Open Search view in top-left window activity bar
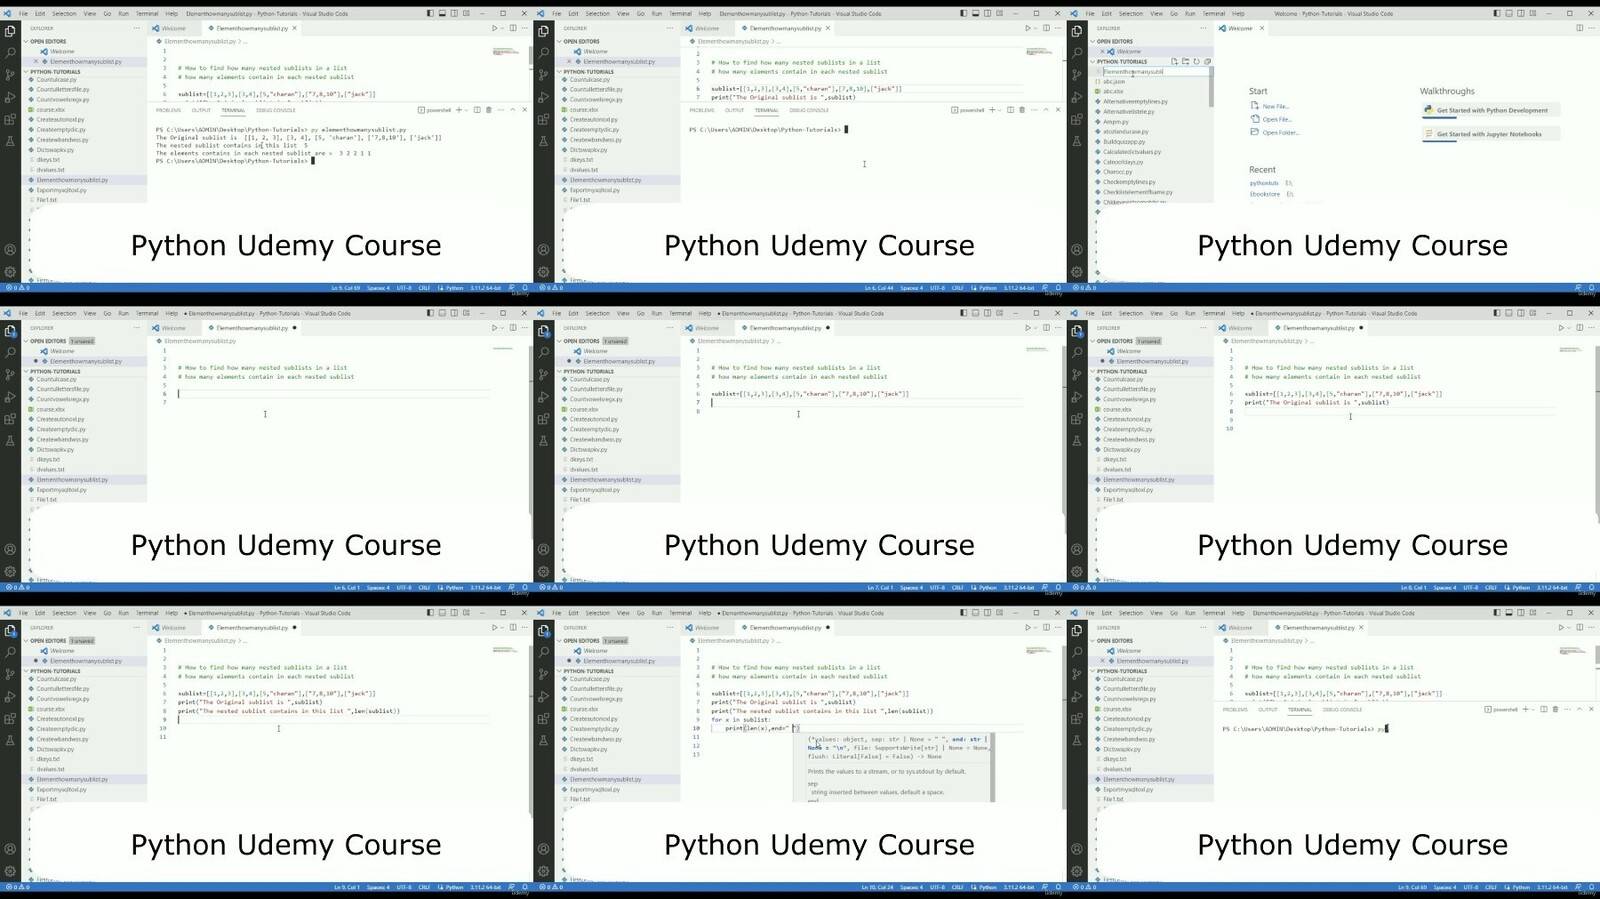 pyautogui.click(x=10, y=53)
